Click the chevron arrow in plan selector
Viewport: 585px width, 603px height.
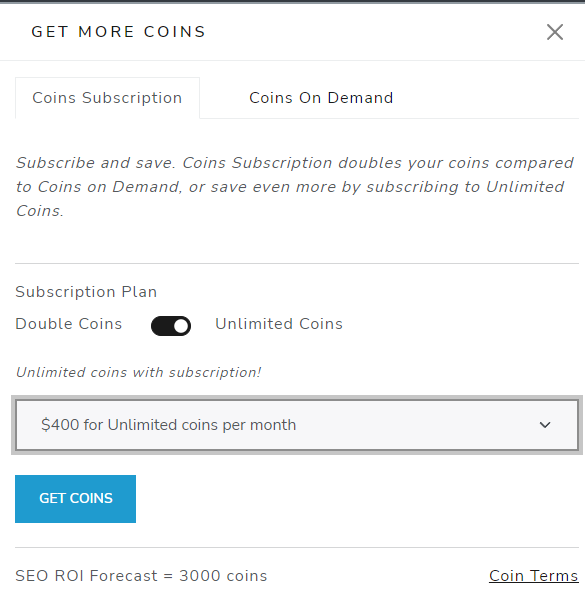click(545, 425)
